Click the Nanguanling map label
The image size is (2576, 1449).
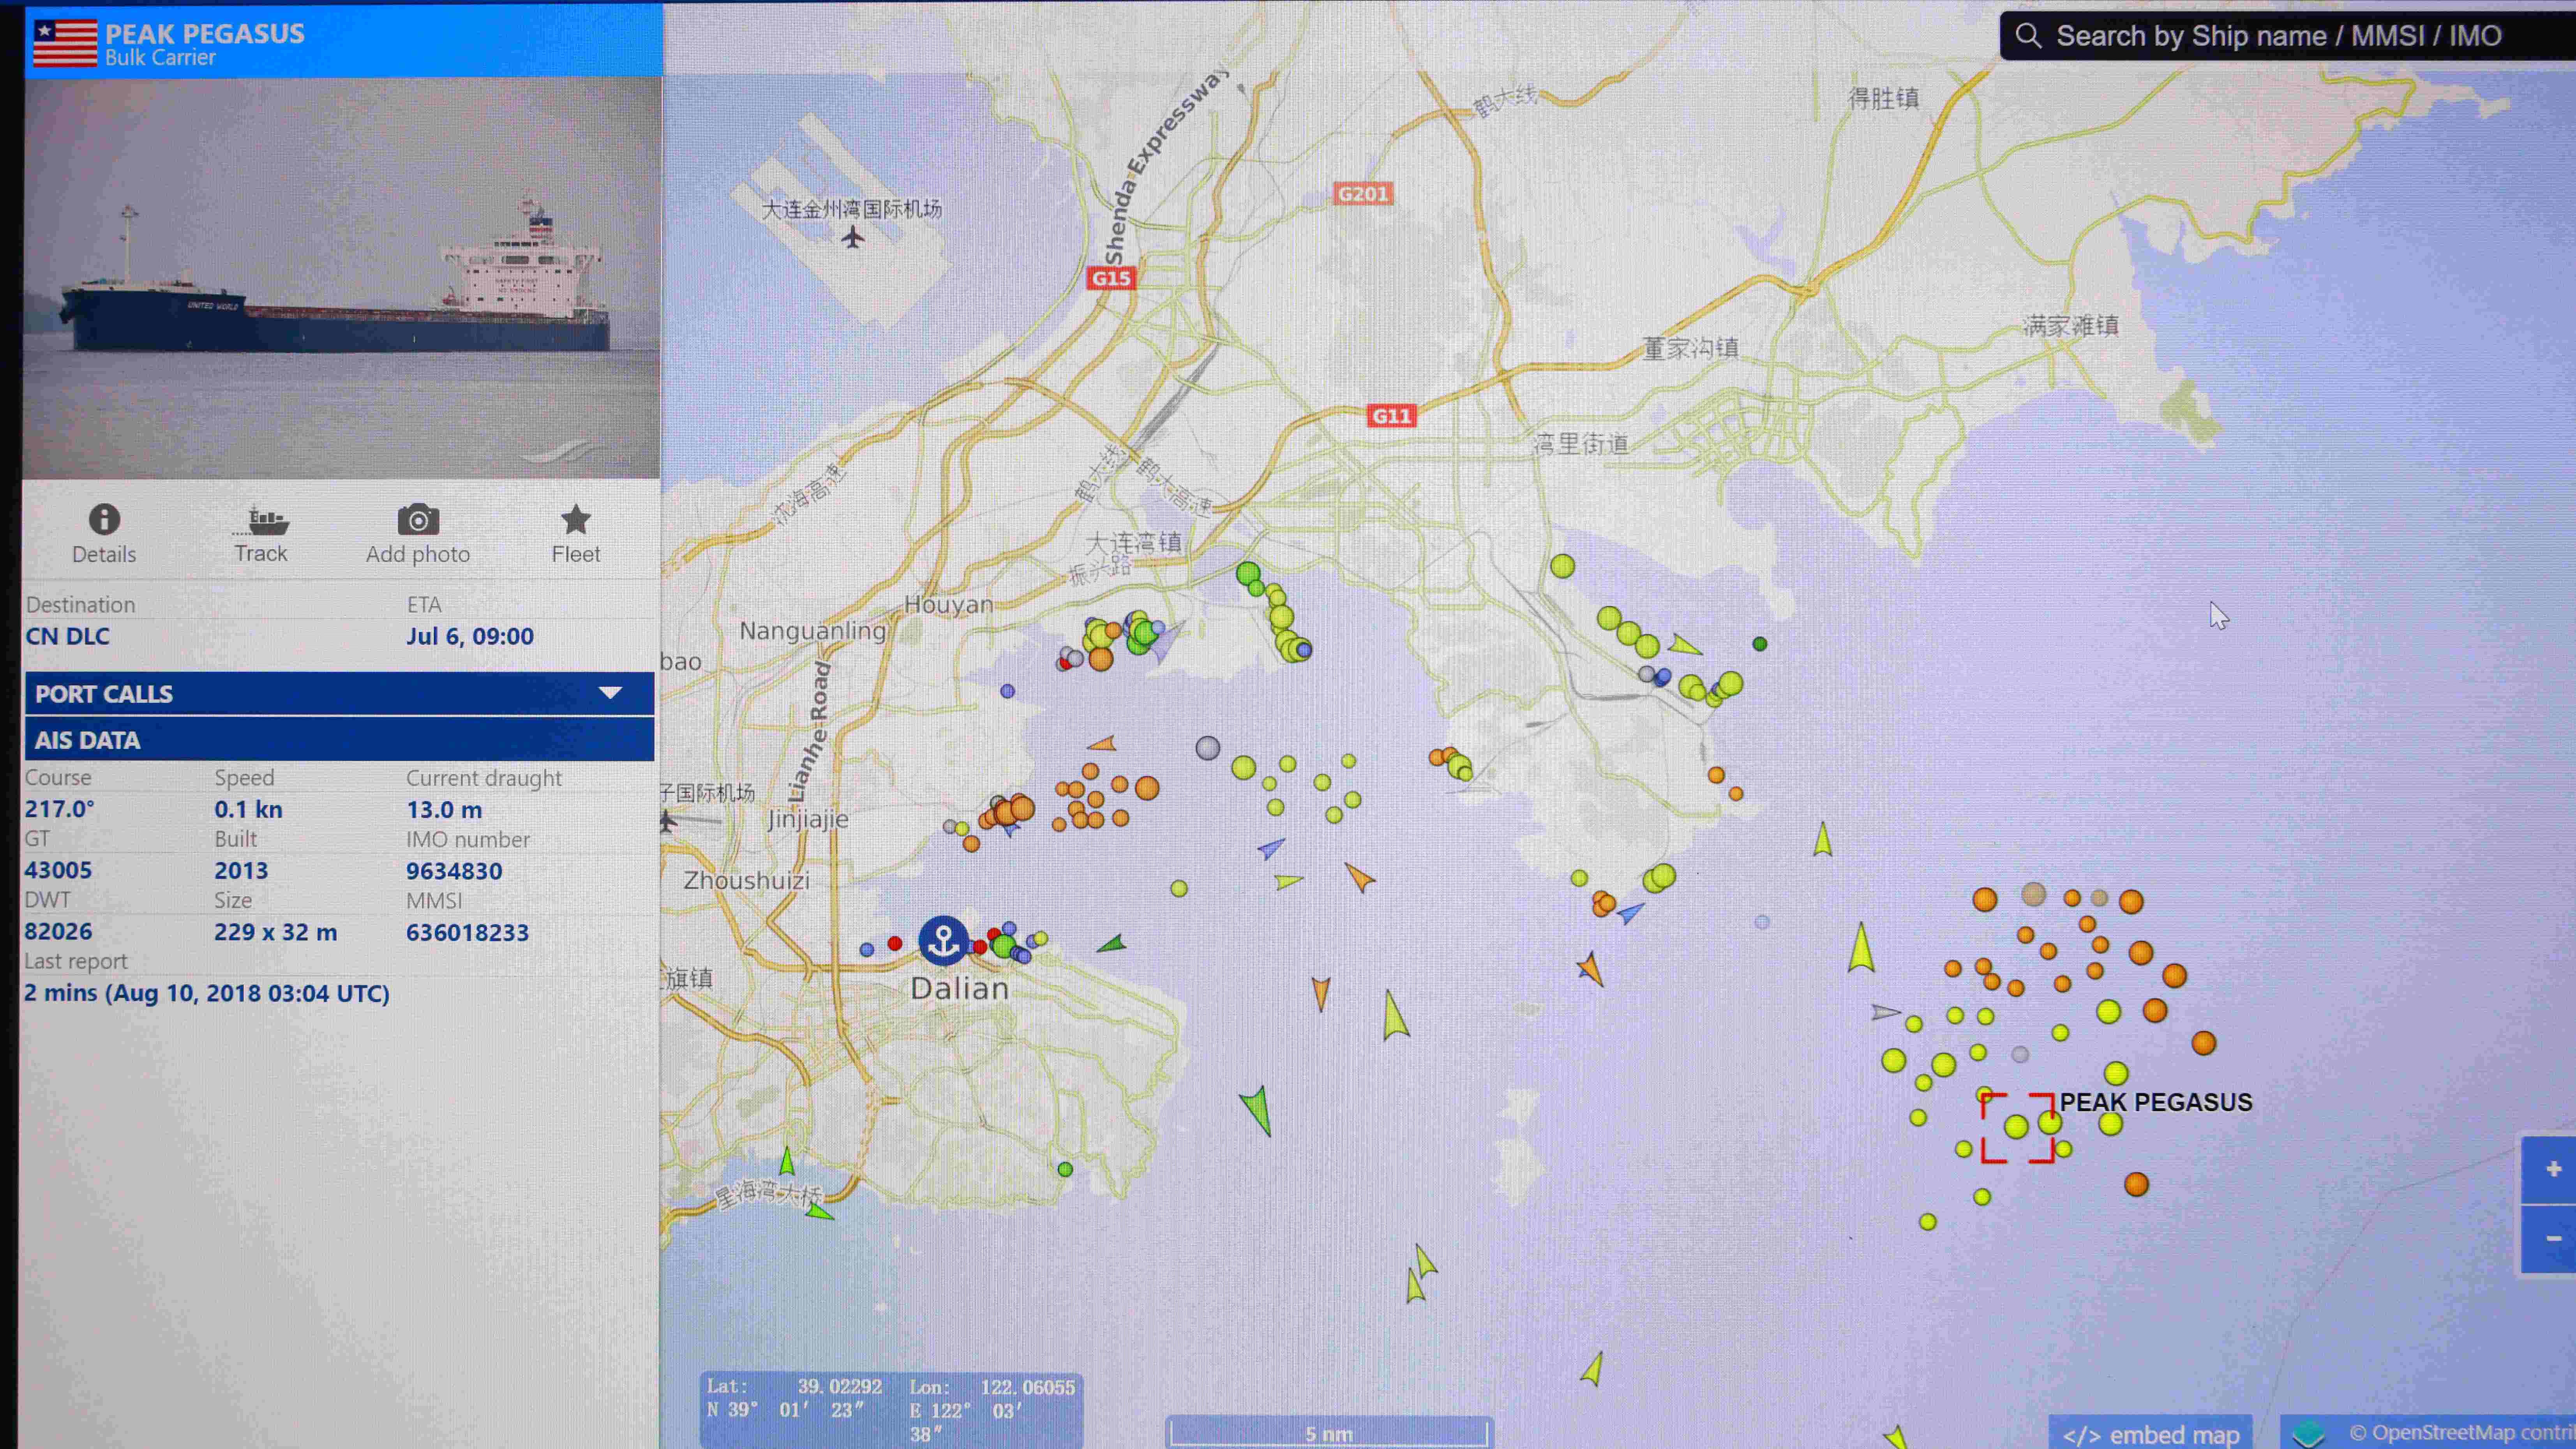(x=813, y=631)
